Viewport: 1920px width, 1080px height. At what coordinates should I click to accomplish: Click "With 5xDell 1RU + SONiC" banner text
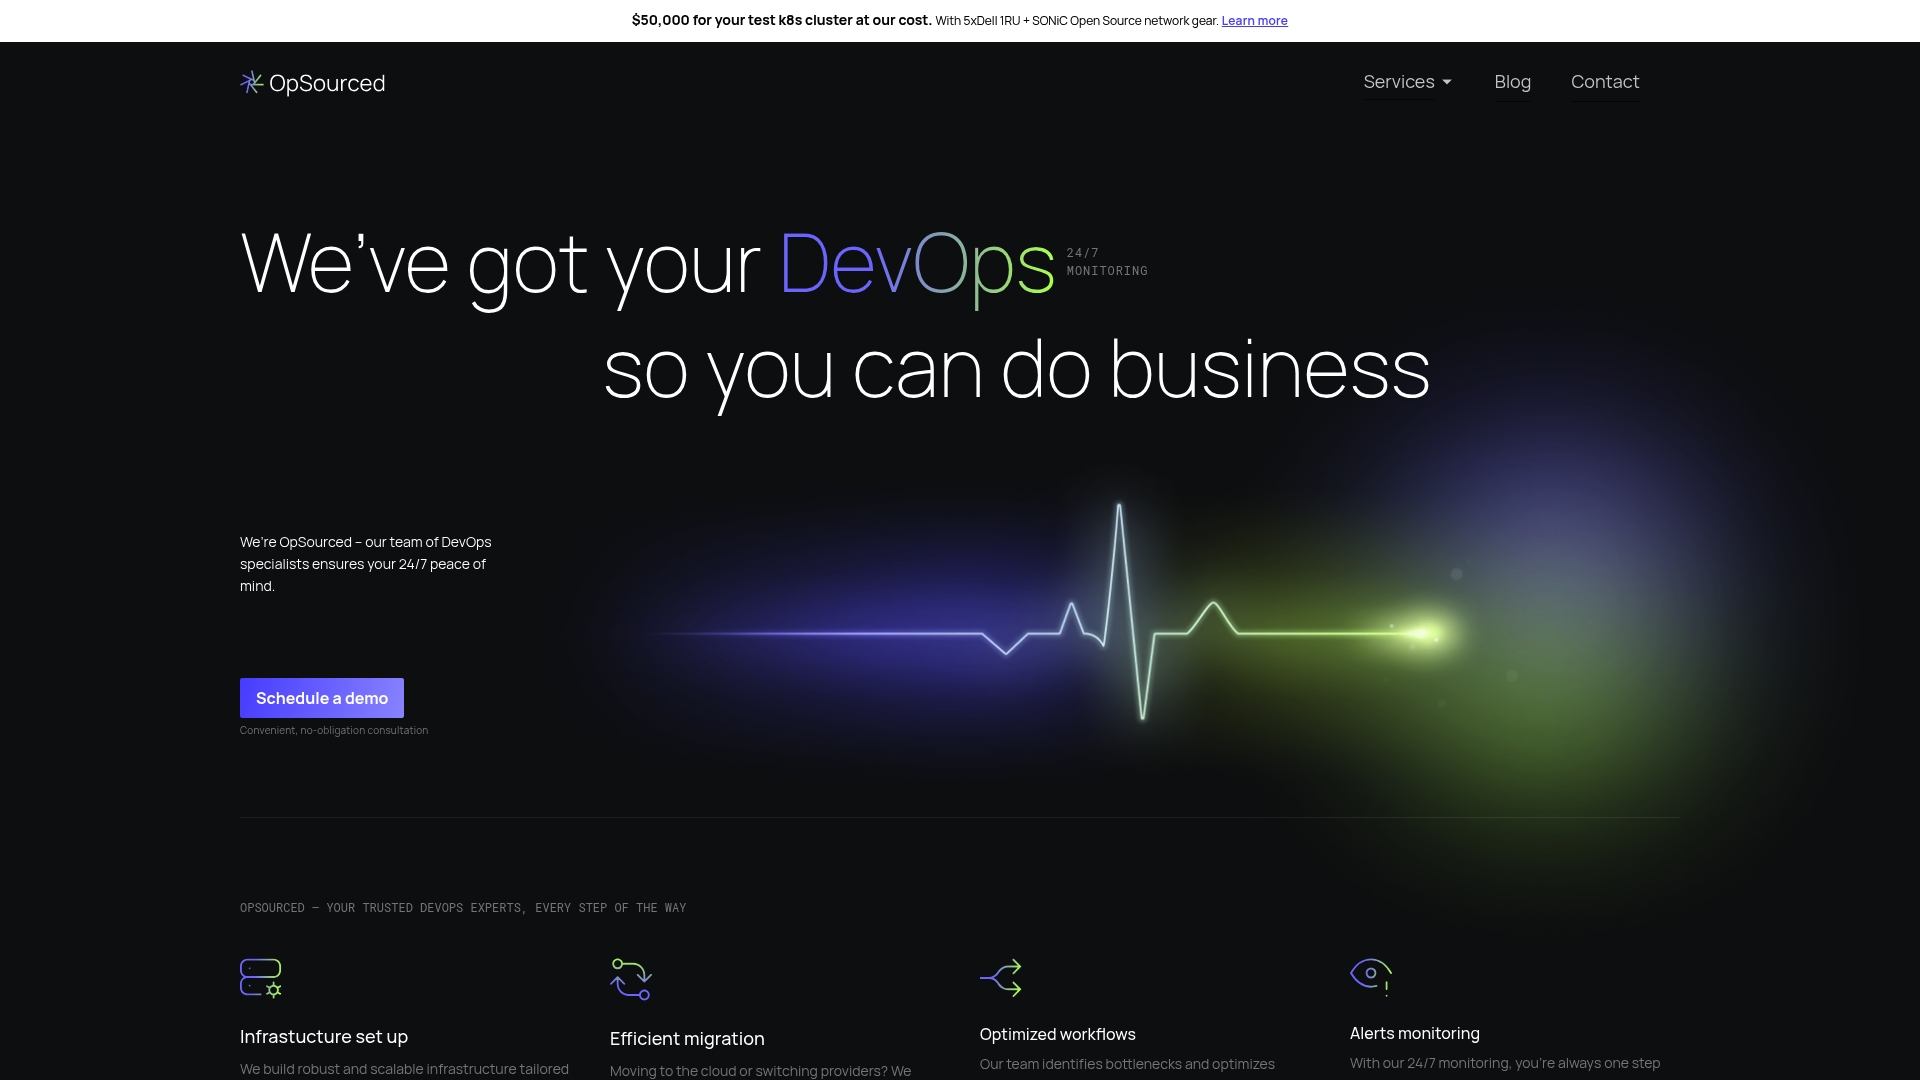tap(1077, 21)
